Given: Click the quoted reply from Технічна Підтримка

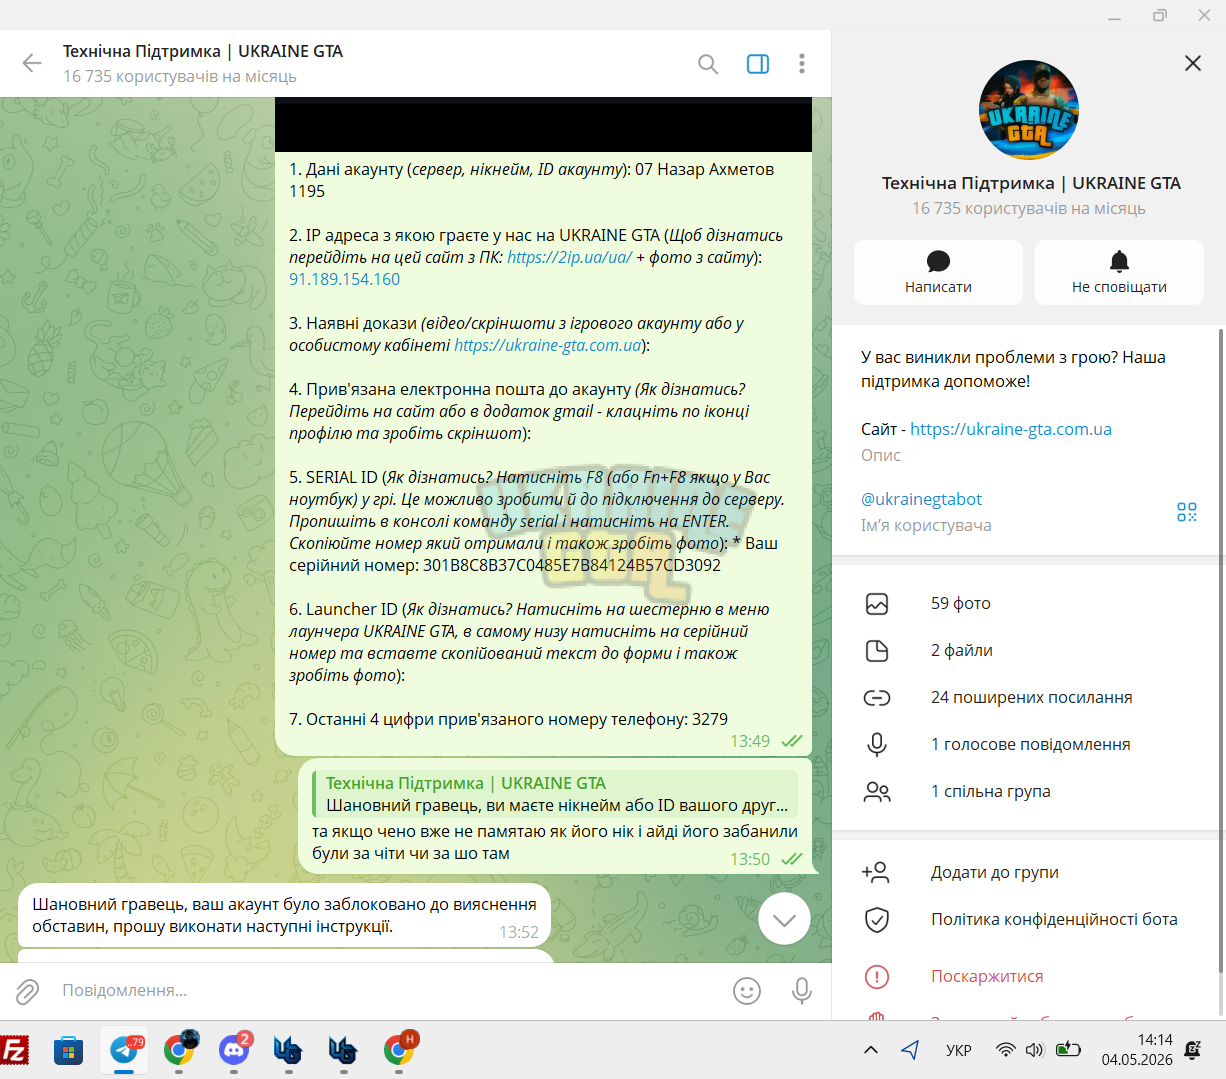Looking at the screenshot, I should click(555, 794).
